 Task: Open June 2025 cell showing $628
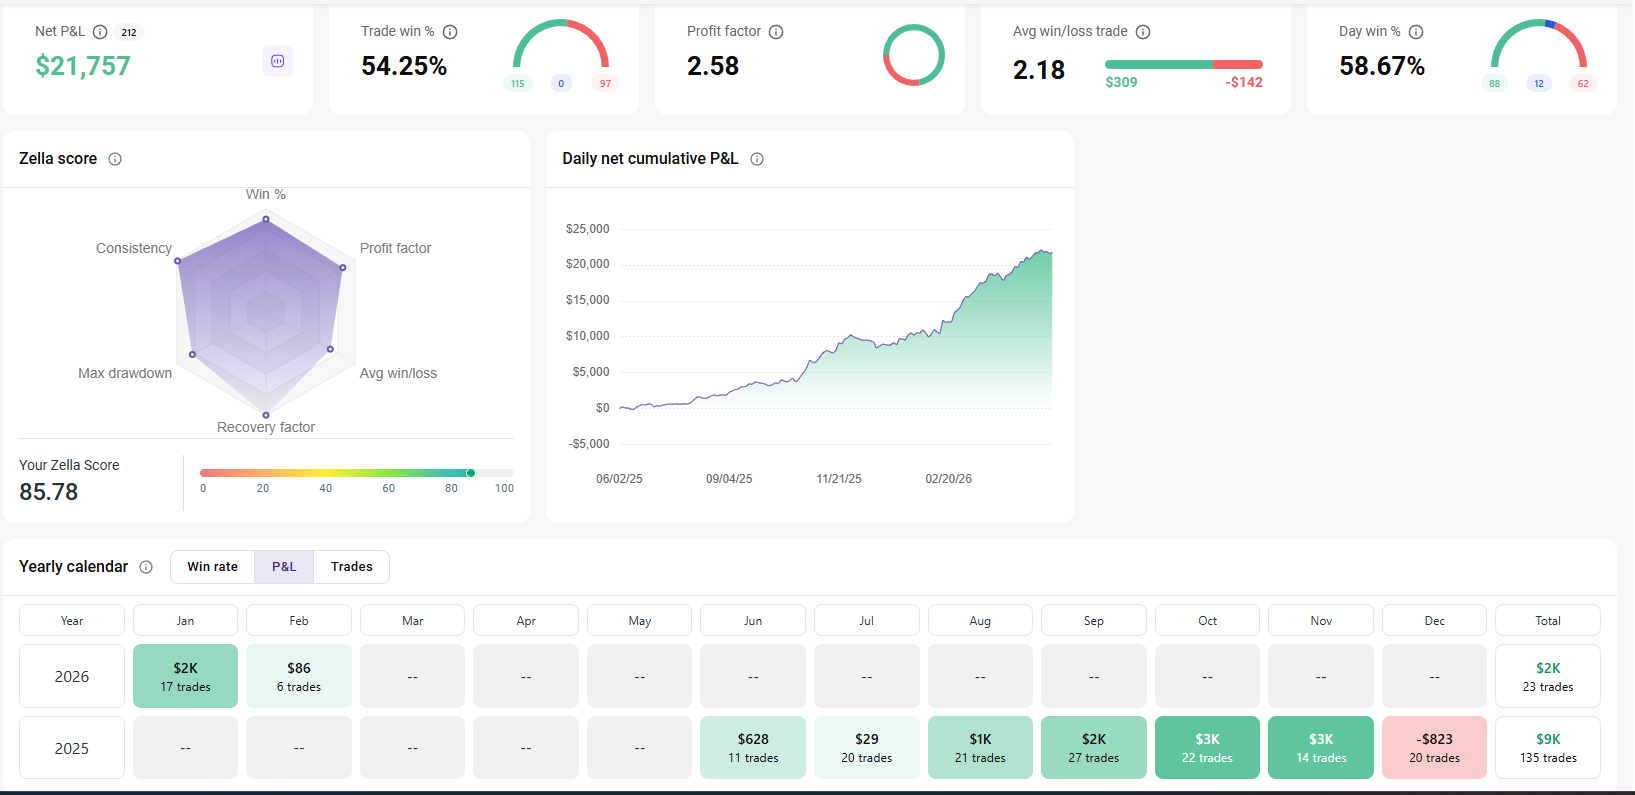tap(753, 748)
